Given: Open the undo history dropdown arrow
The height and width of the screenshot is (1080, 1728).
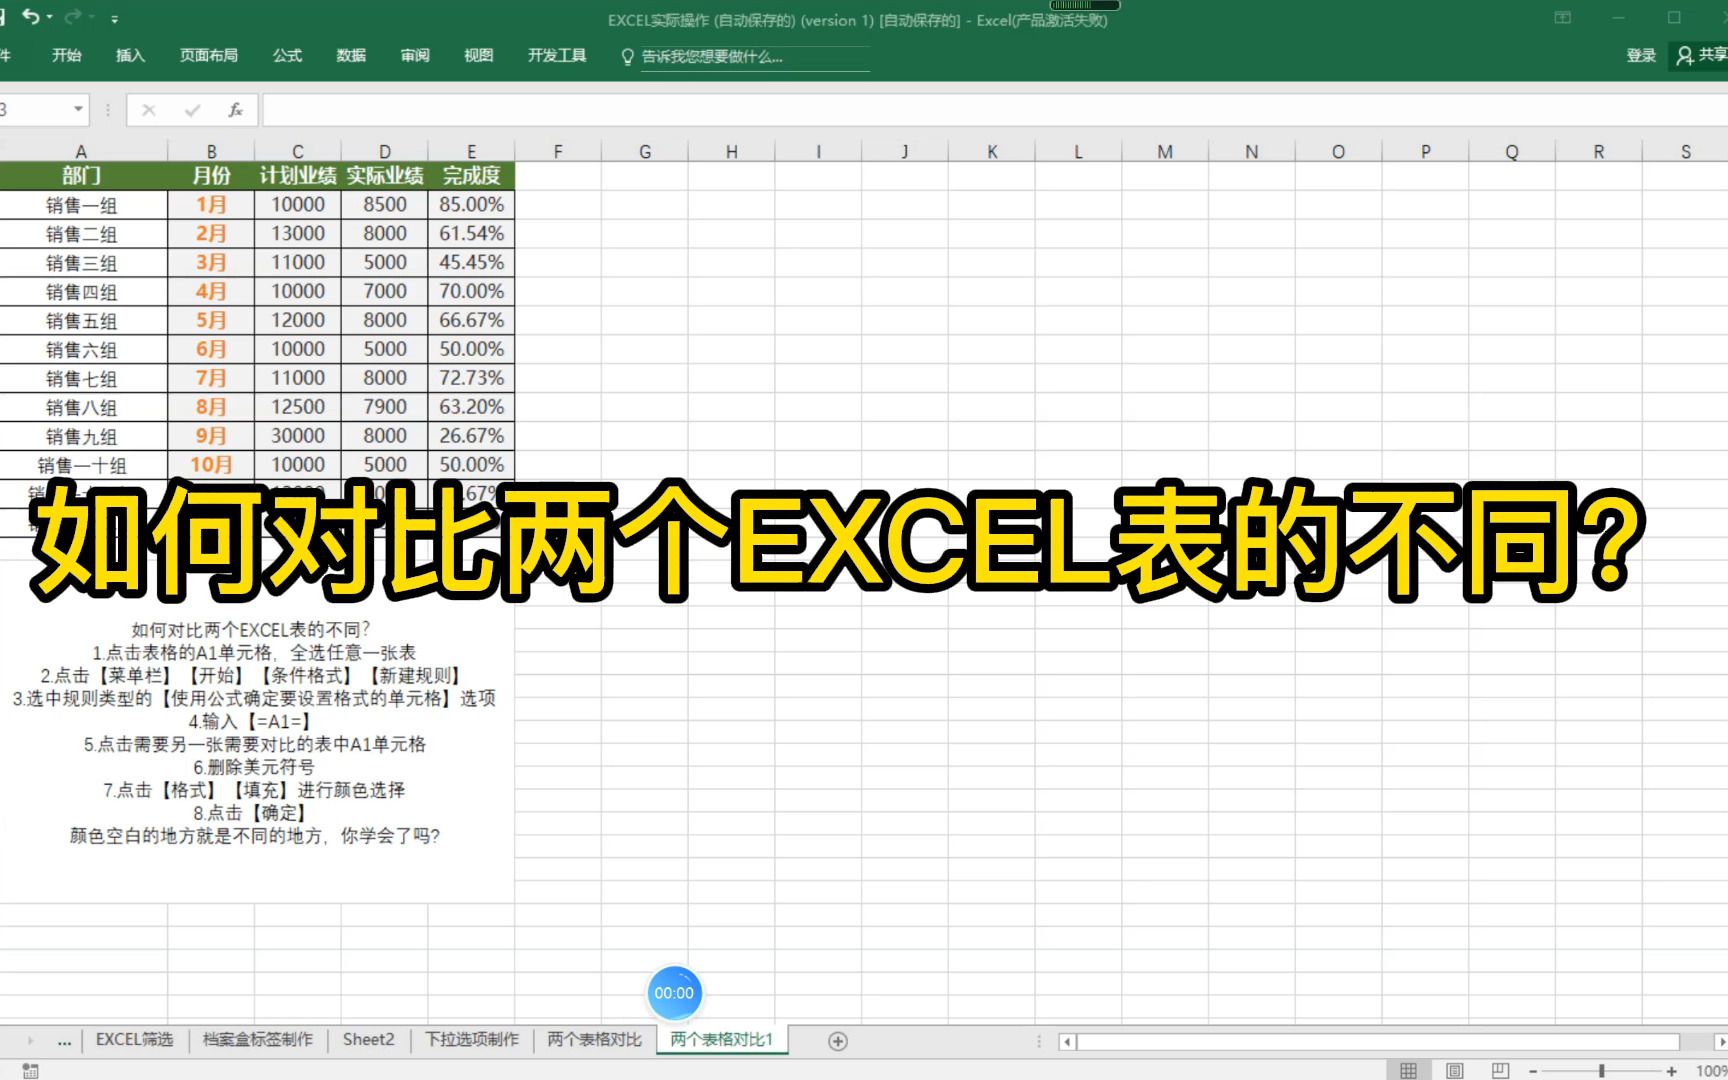Looking at the screenshot, I should click(50, 18).
